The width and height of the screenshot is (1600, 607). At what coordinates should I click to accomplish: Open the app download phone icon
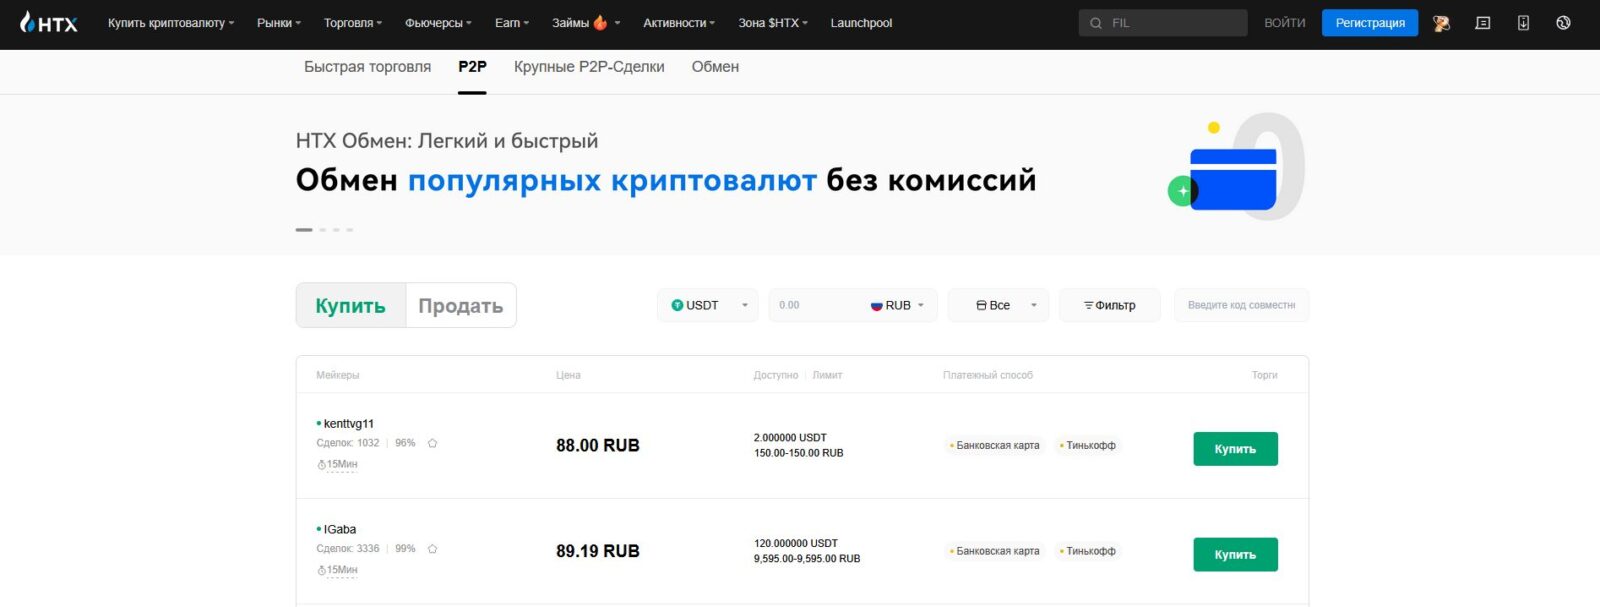(x=1523, y=23)
